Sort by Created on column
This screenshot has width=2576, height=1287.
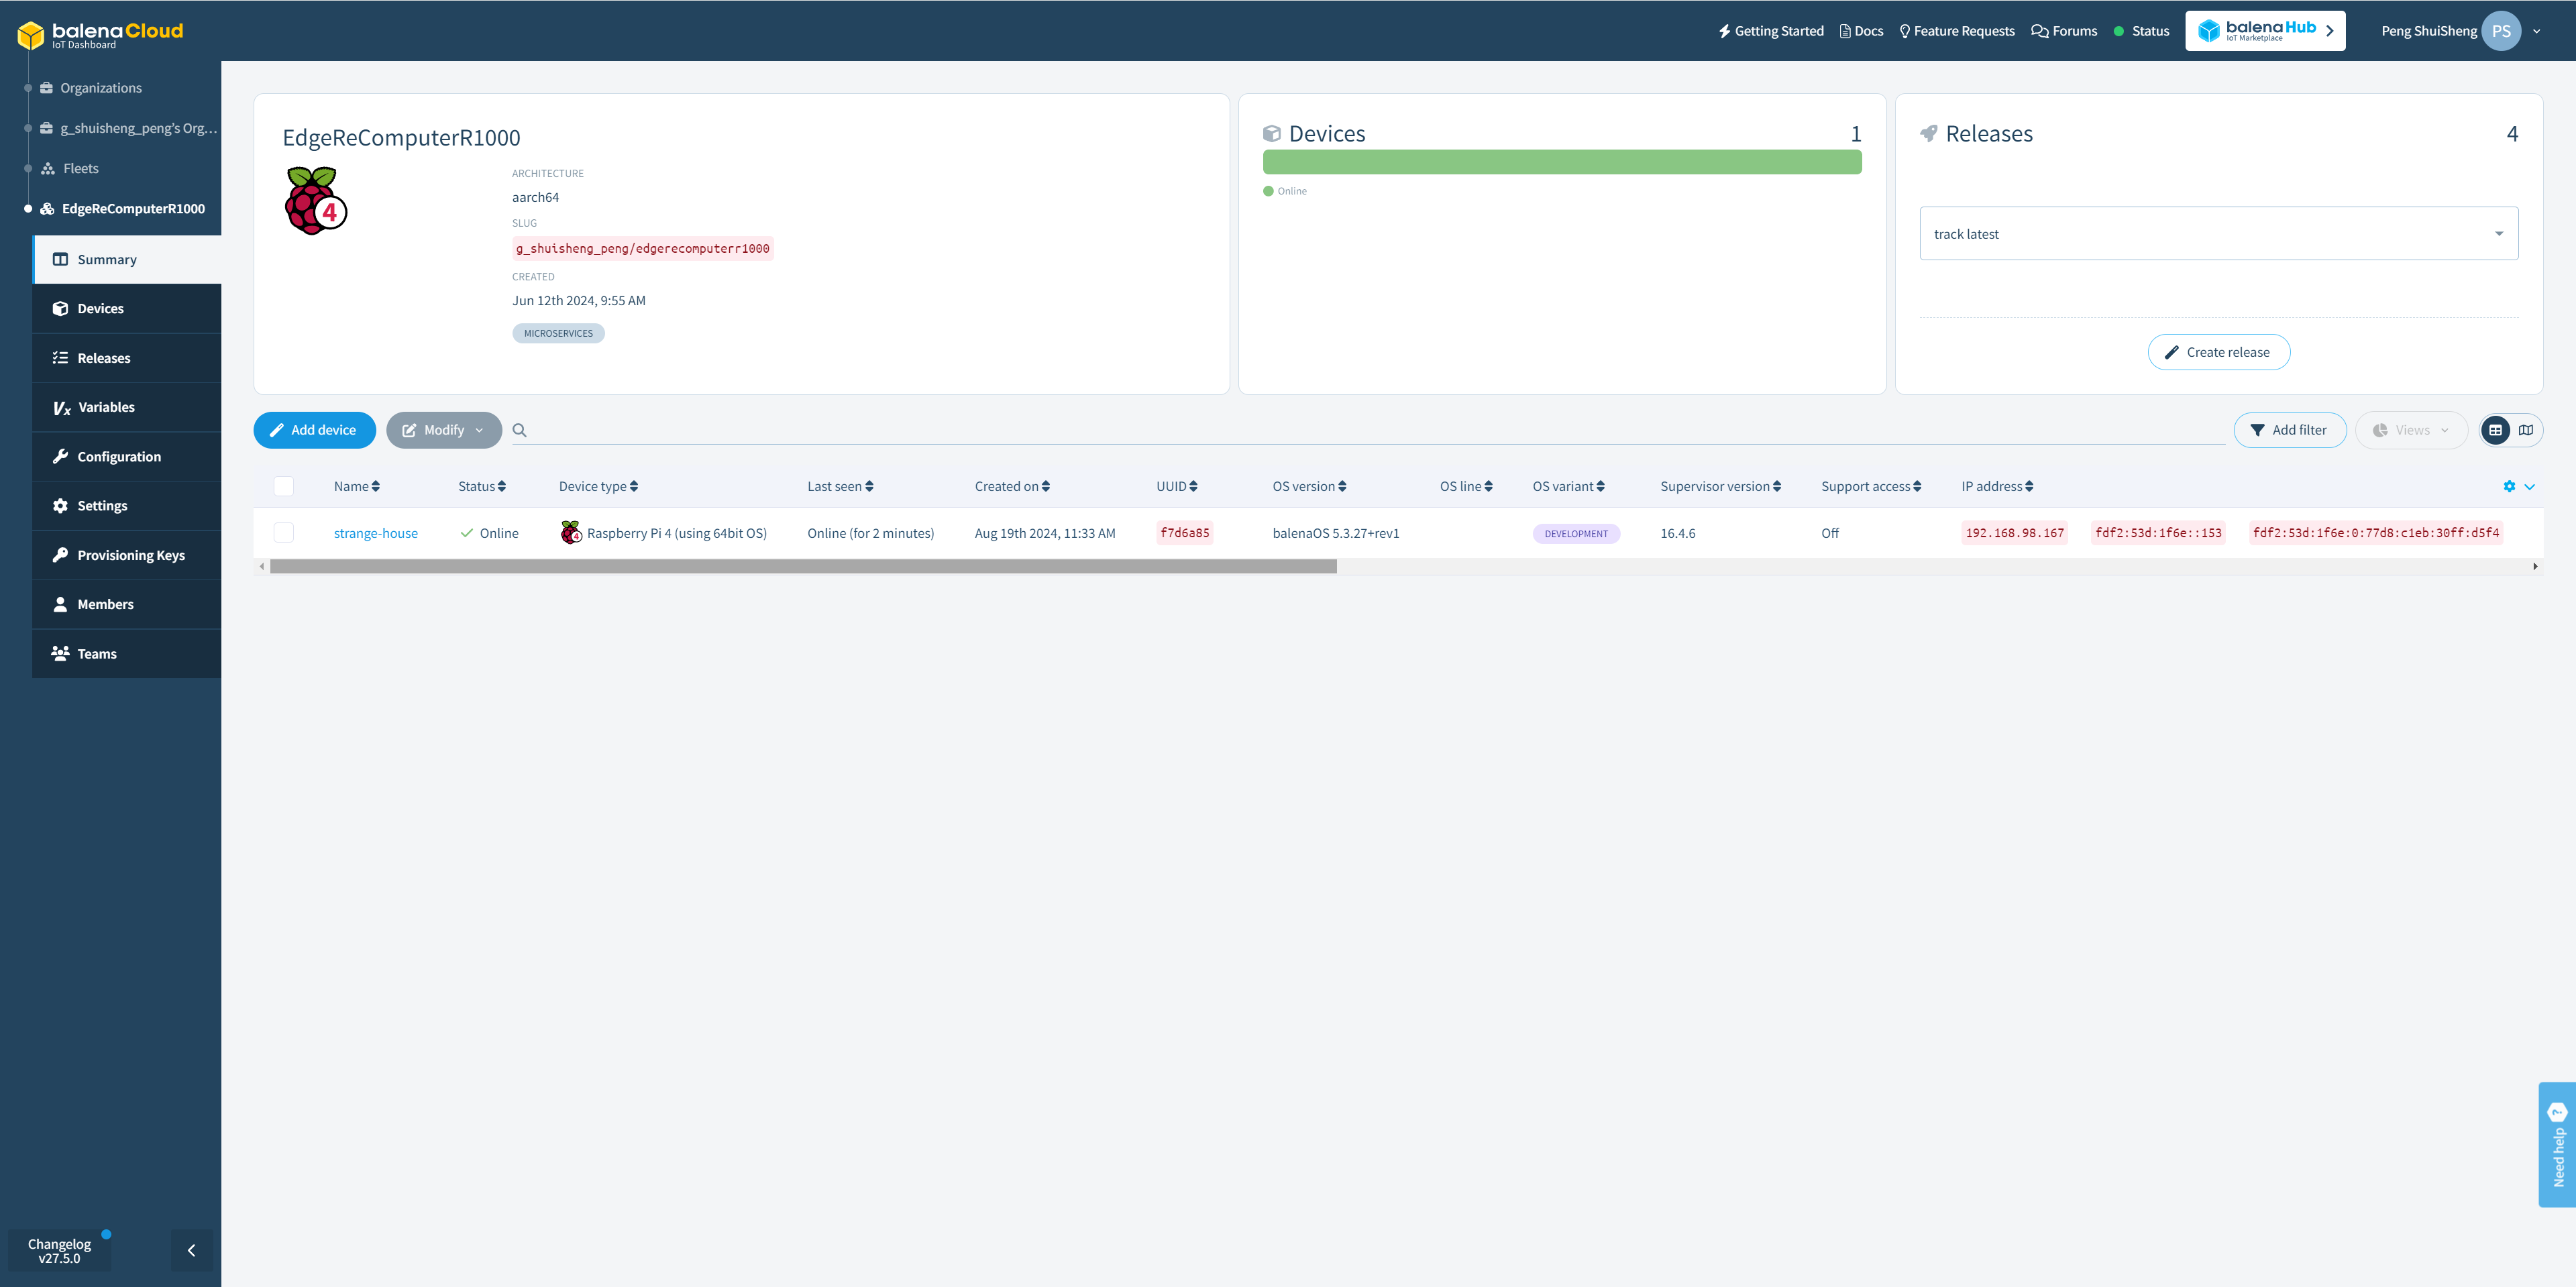click(x=1012, y=486)
